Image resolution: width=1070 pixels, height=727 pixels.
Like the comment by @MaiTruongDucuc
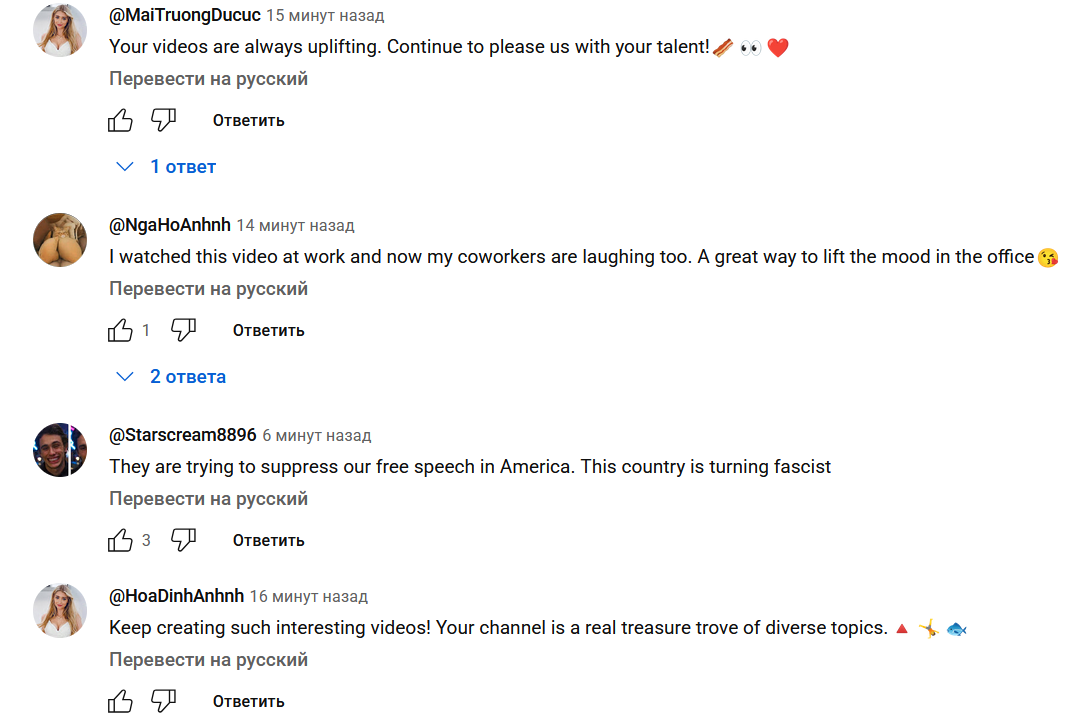[120, 121]
